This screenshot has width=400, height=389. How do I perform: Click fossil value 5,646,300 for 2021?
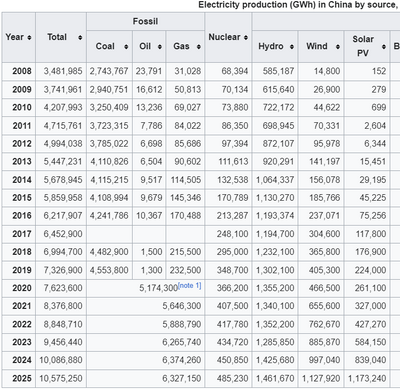[182, 306]
